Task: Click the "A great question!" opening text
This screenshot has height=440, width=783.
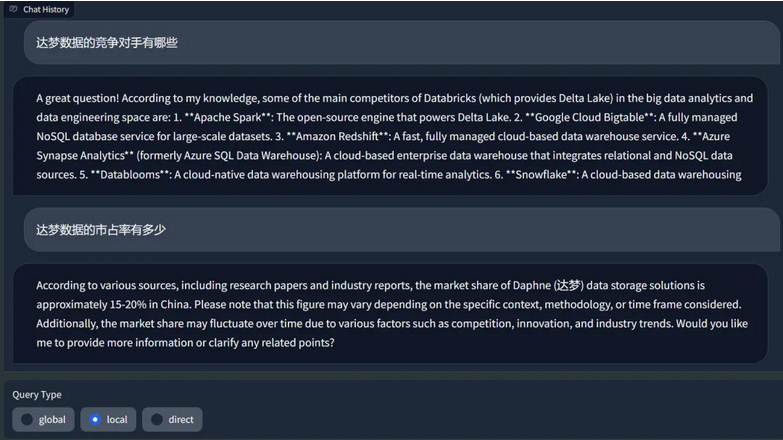Action: [77, 98]
